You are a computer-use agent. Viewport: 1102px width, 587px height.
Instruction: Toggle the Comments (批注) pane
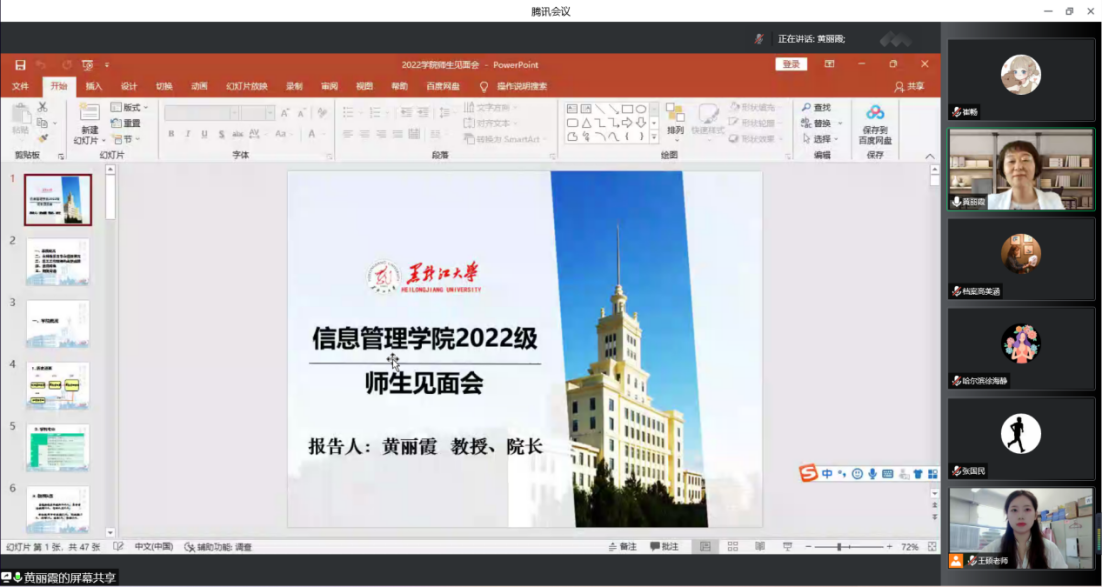[x=664, y=547]
